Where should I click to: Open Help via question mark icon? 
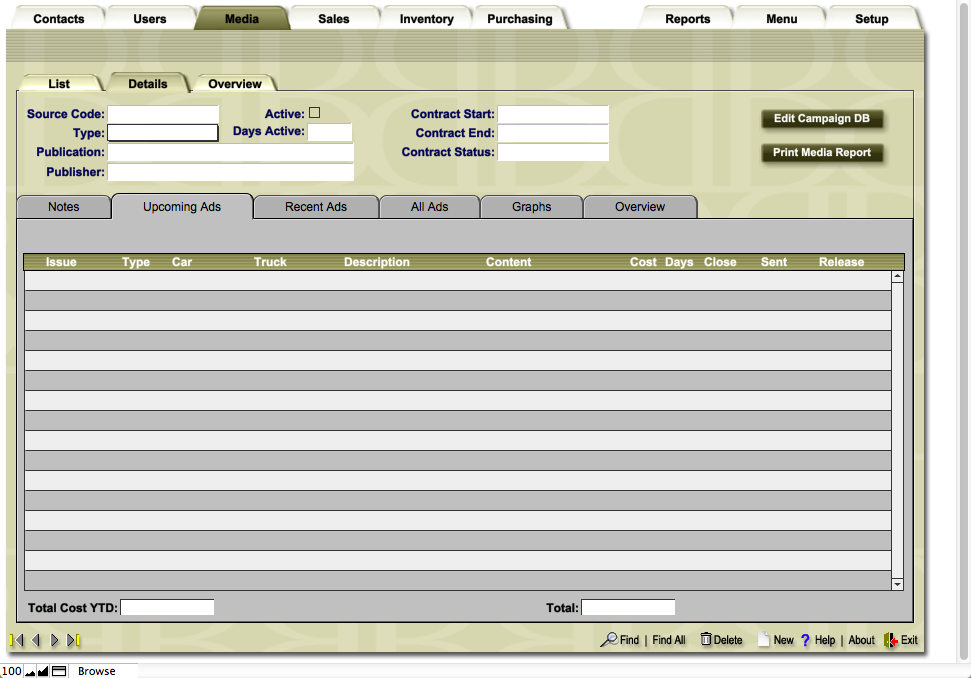click(805, 640)
